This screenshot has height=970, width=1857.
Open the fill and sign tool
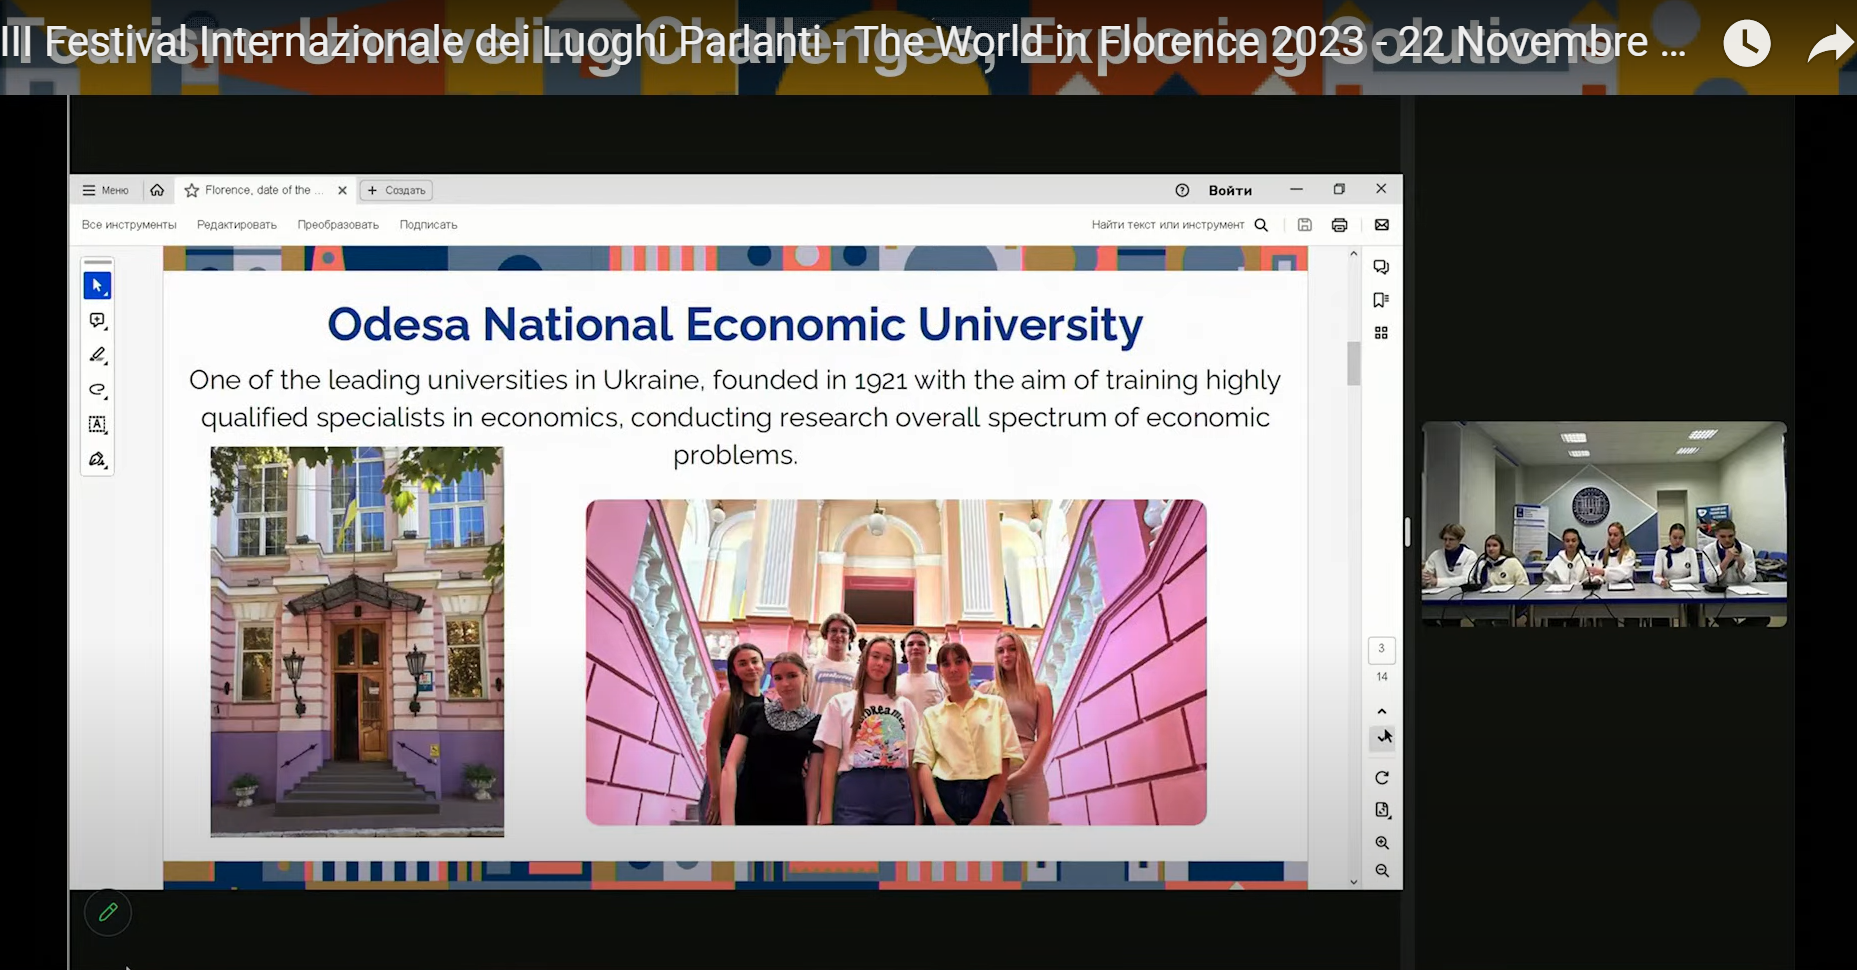[97, 459]
